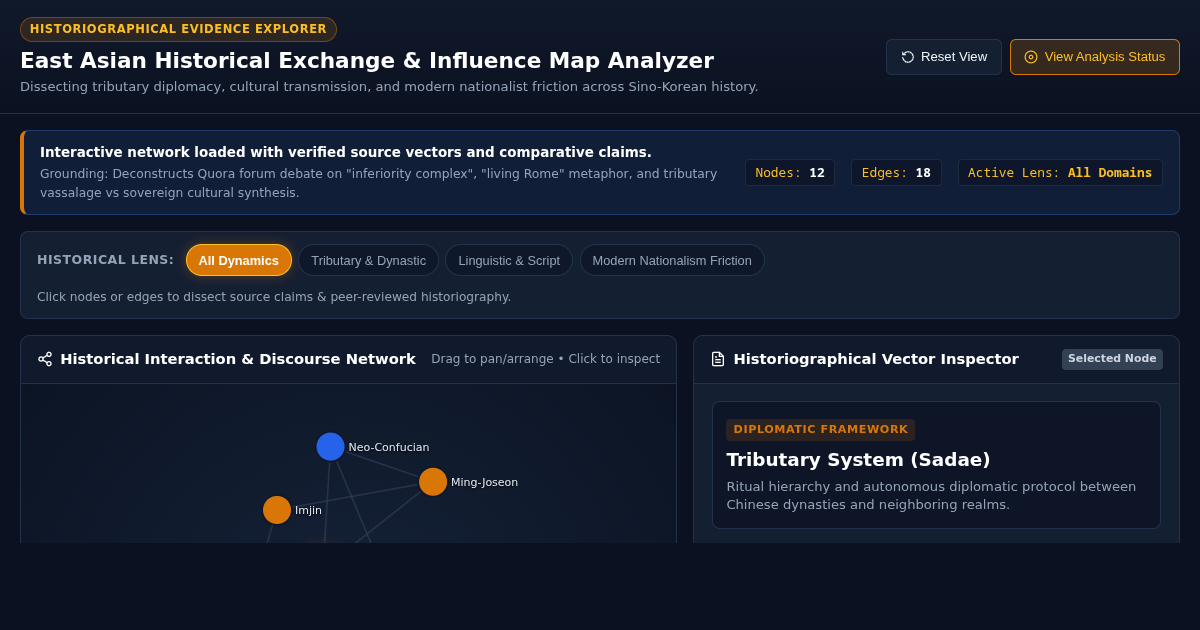Click the East Asian Historical Exchange page title

click(x=367, y=61)
